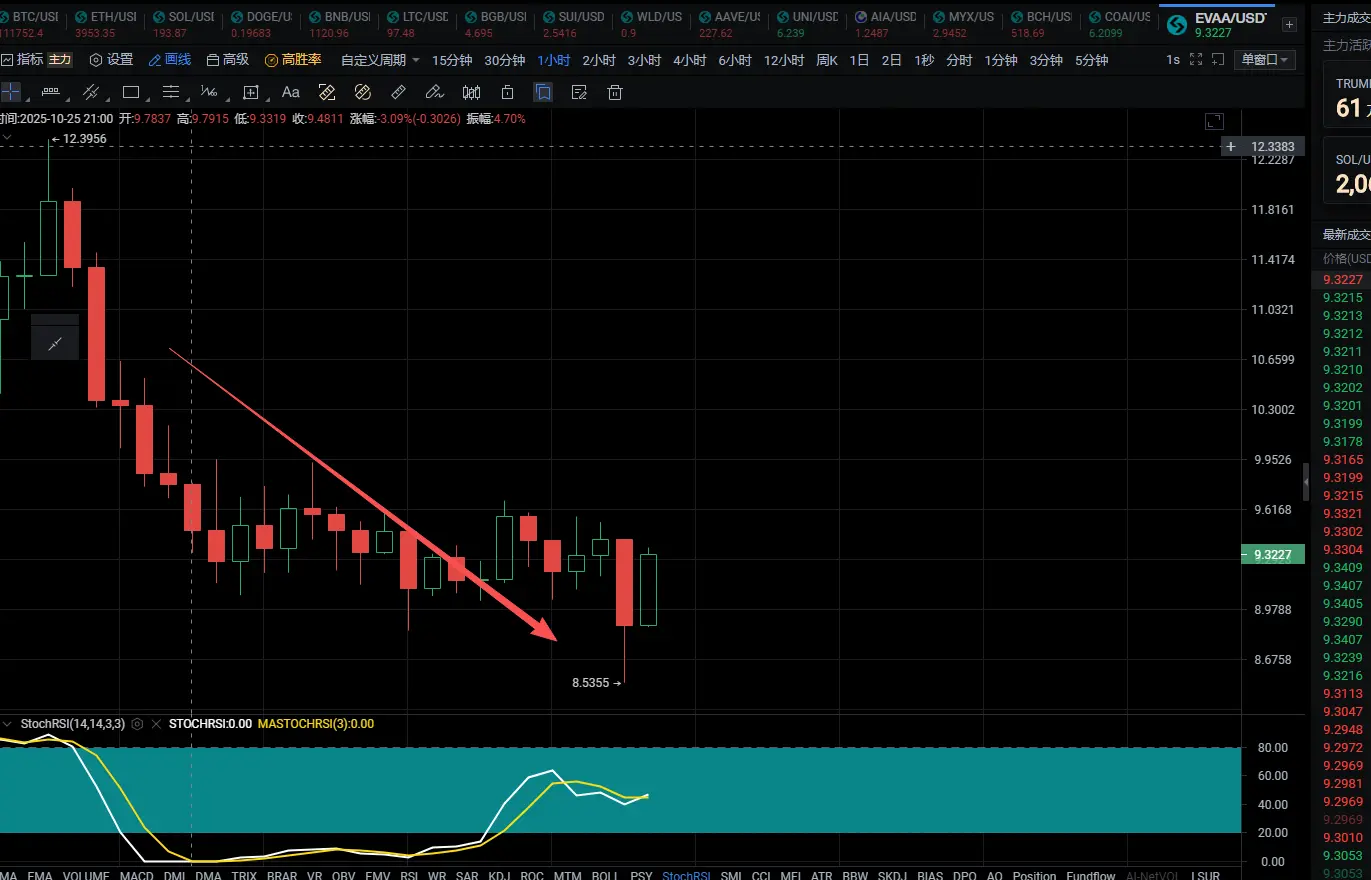Open the SOL/USD symbol tab
The width and height of the screenshot is (1371, 880).
click(x=186, y=24)
